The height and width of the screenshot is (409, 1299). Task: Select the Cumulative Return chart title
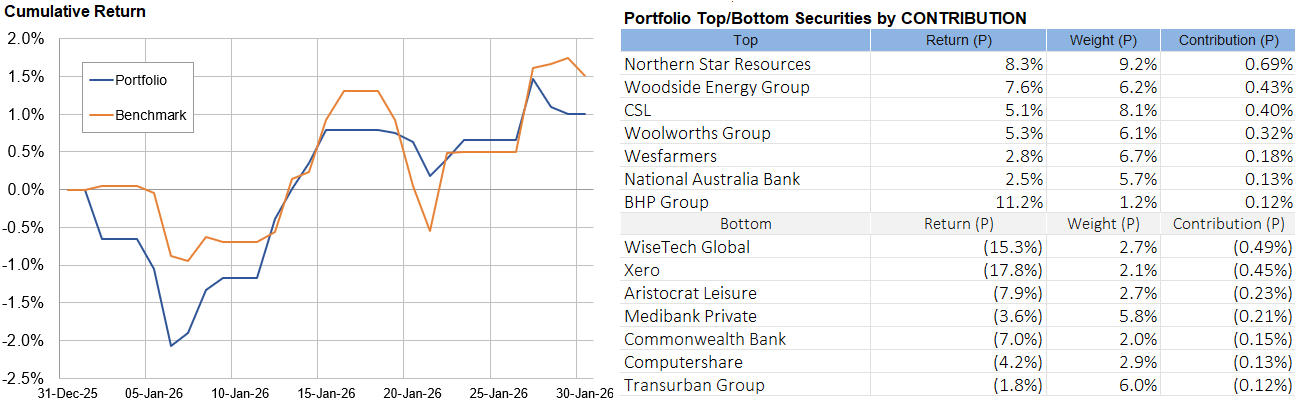point(75,12)
